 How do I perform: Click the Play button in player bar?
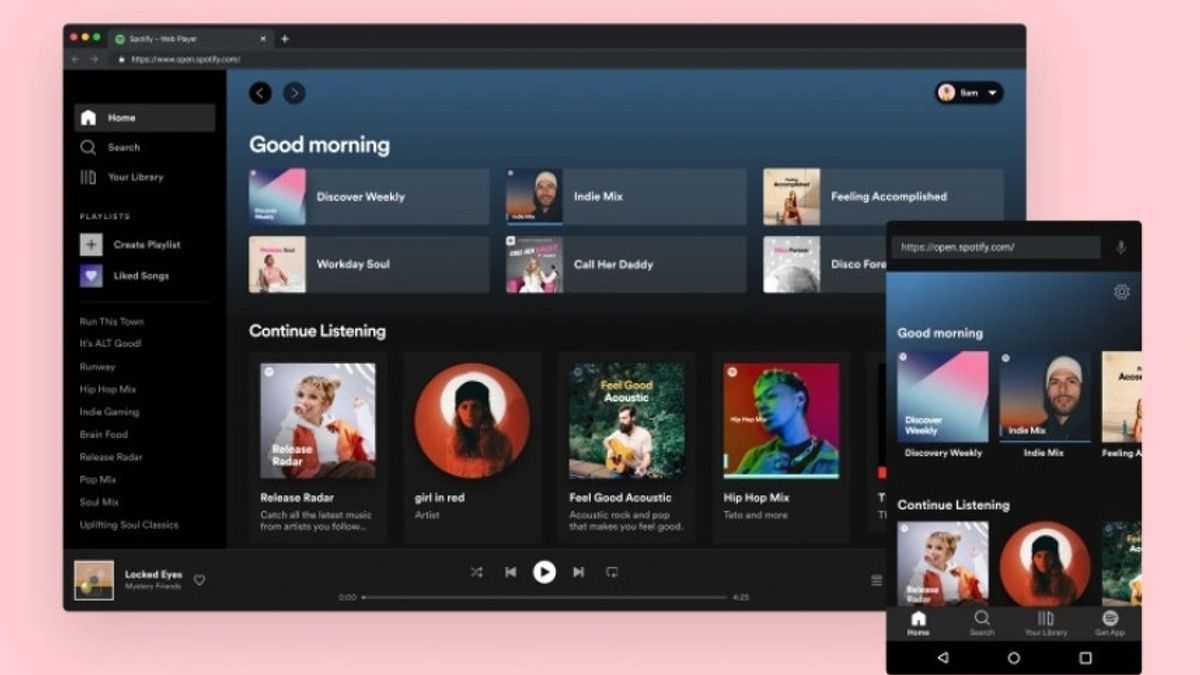click(544, 572)
